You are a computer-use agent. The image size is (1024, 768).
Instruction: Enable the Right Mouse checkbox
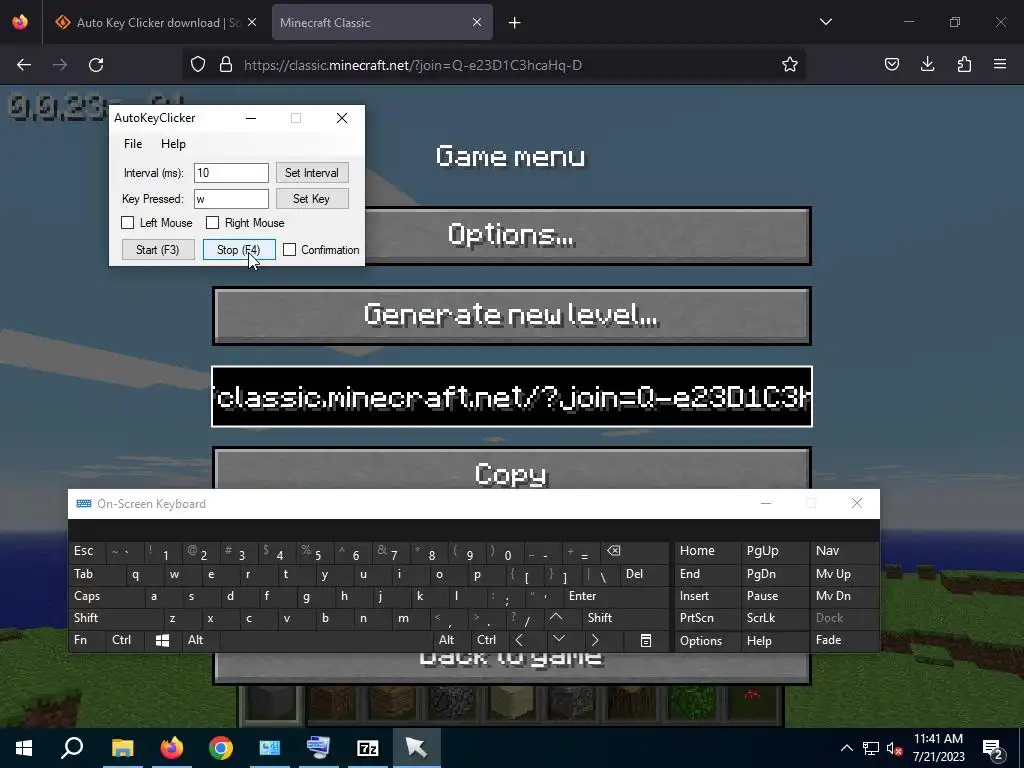click(212, 223)
